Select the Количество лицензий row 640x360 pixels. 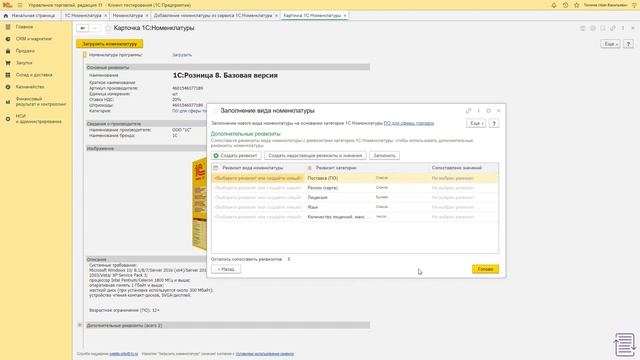point(355,217)
